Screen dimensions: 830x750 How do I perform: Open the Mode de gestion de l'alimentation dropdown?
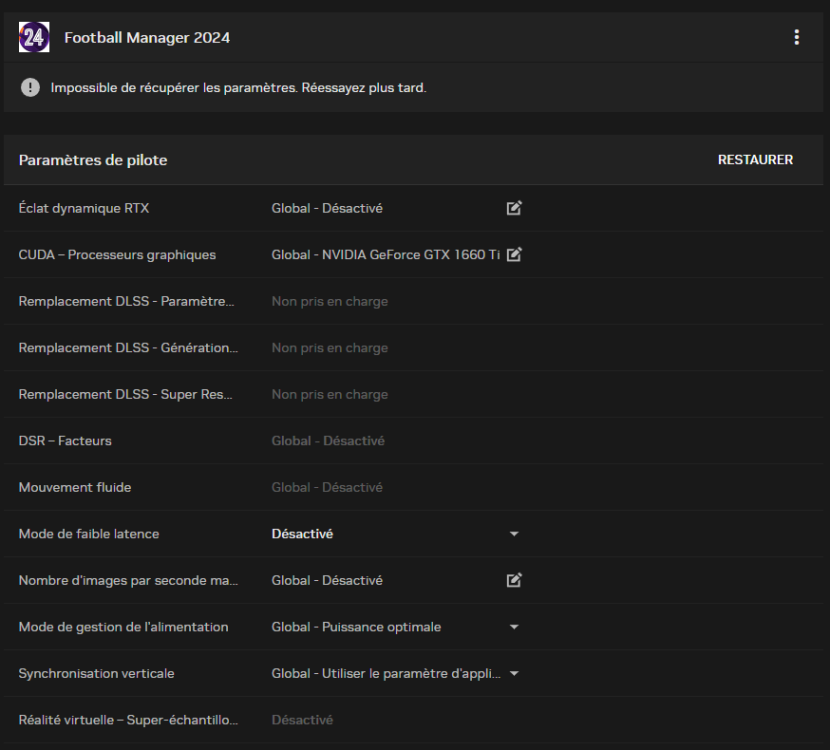[x=514, y=627]
